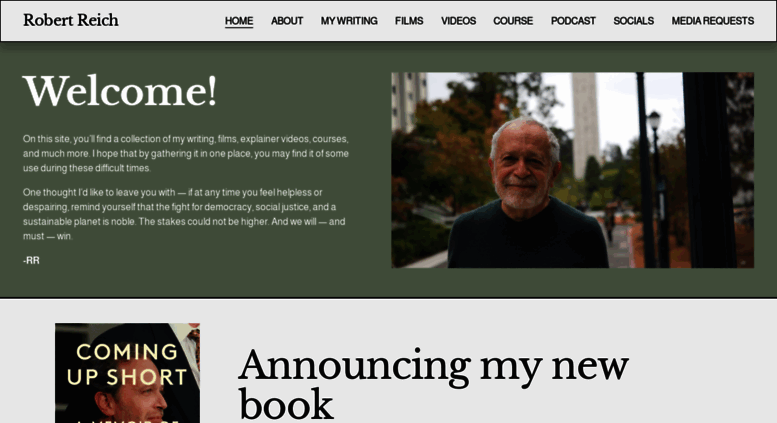Navigate to VIDEOS page

(458, 21)
